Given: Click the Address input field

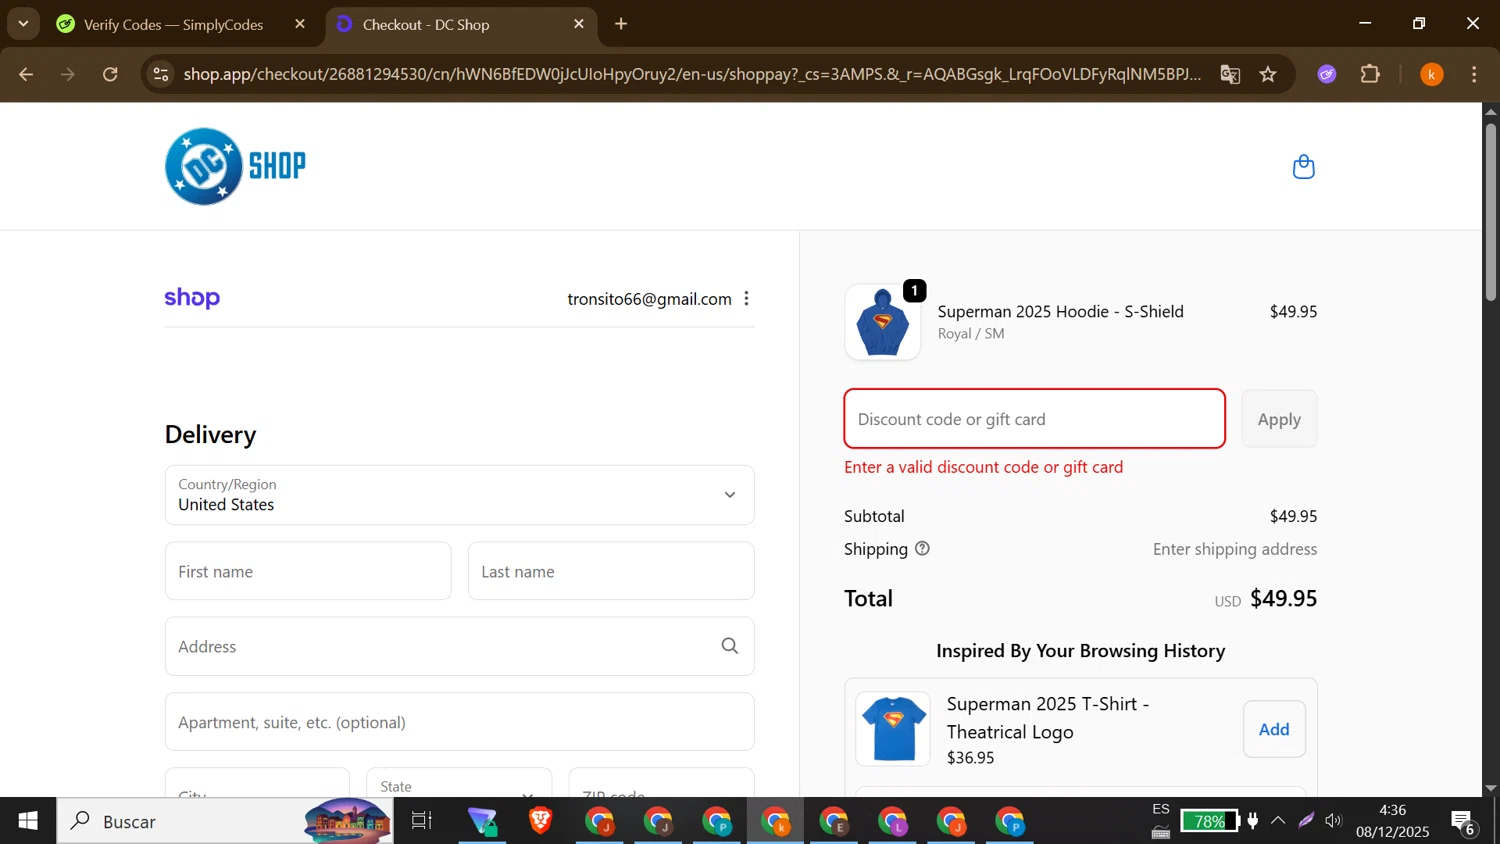Looking at the screenshot, I should 459,646.
